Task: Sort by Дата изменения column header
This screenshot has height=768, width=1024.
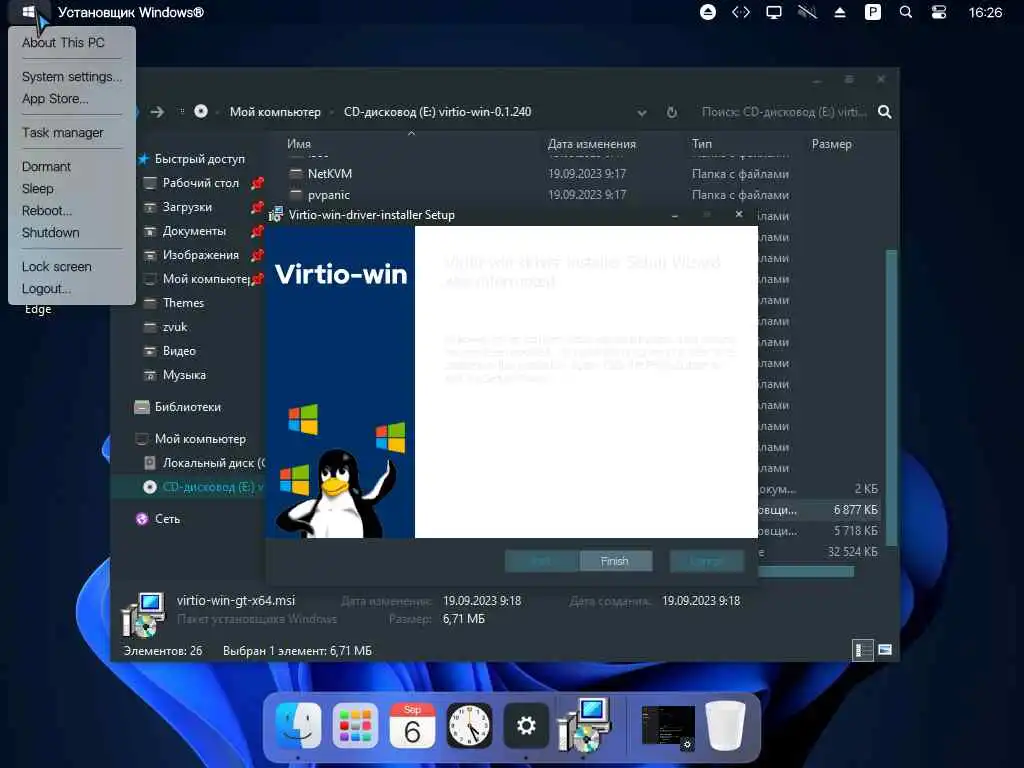Action: (x=592, y=144)
